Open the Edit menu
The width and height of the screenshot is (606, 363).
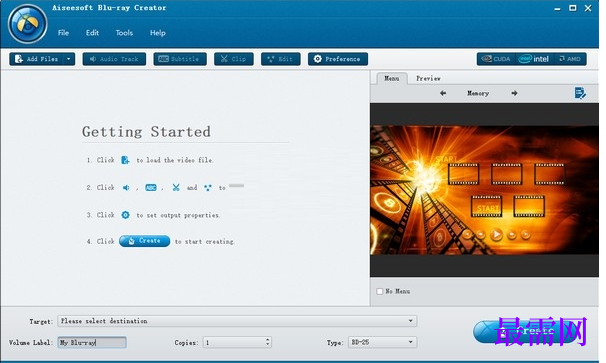(x=92, y=33)
